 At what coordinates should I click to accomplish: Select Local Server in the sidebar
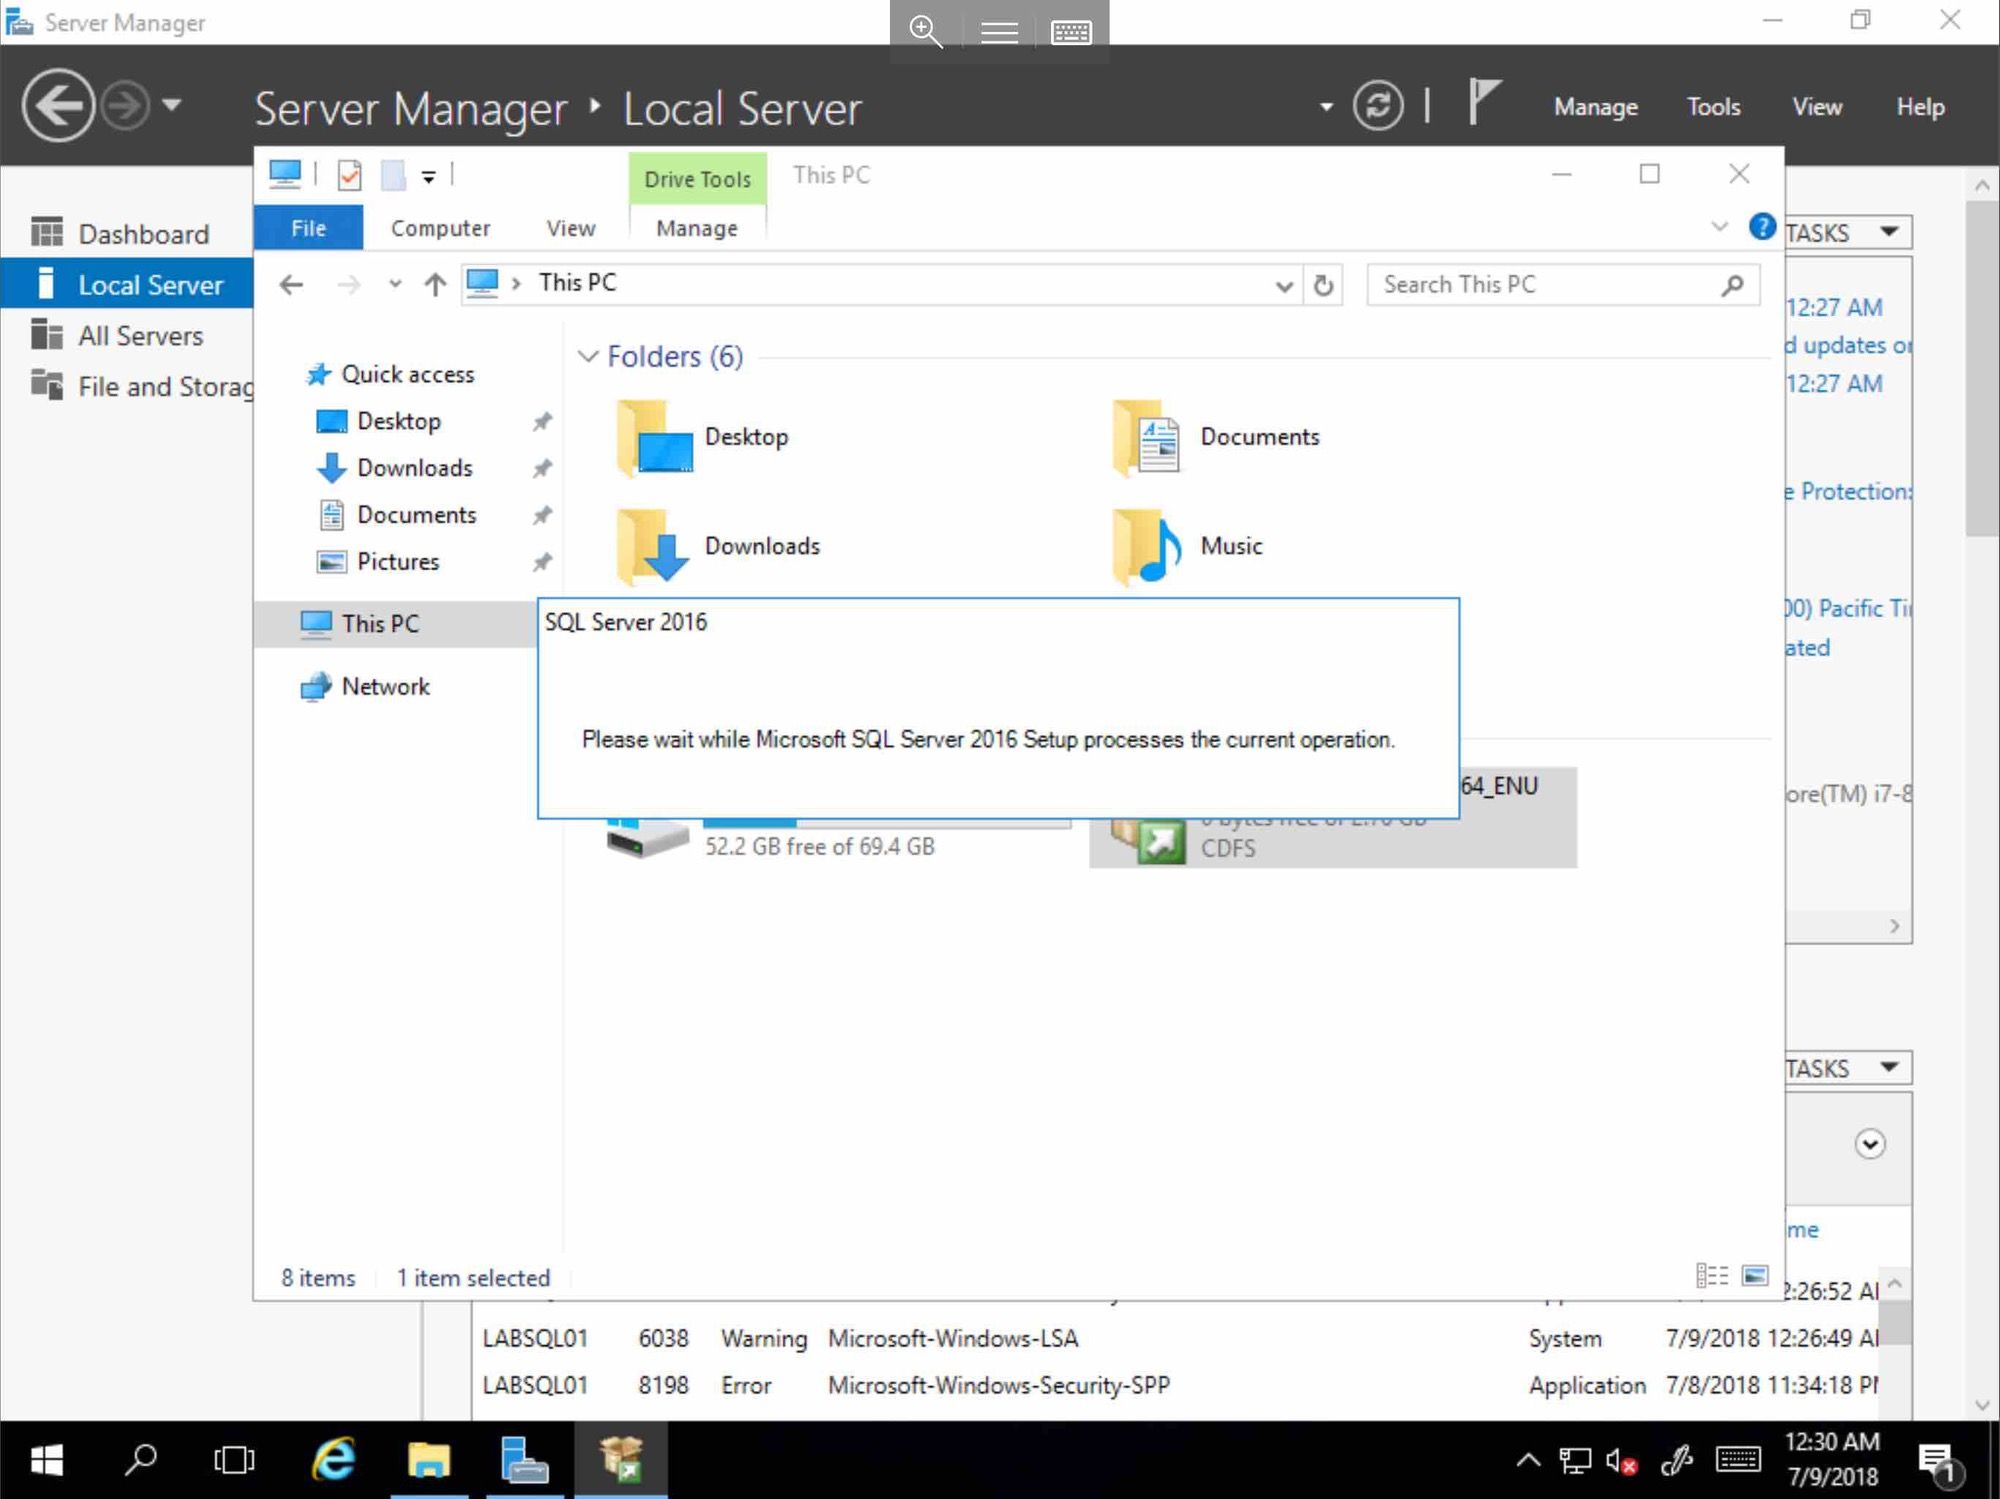pos(126,285)
